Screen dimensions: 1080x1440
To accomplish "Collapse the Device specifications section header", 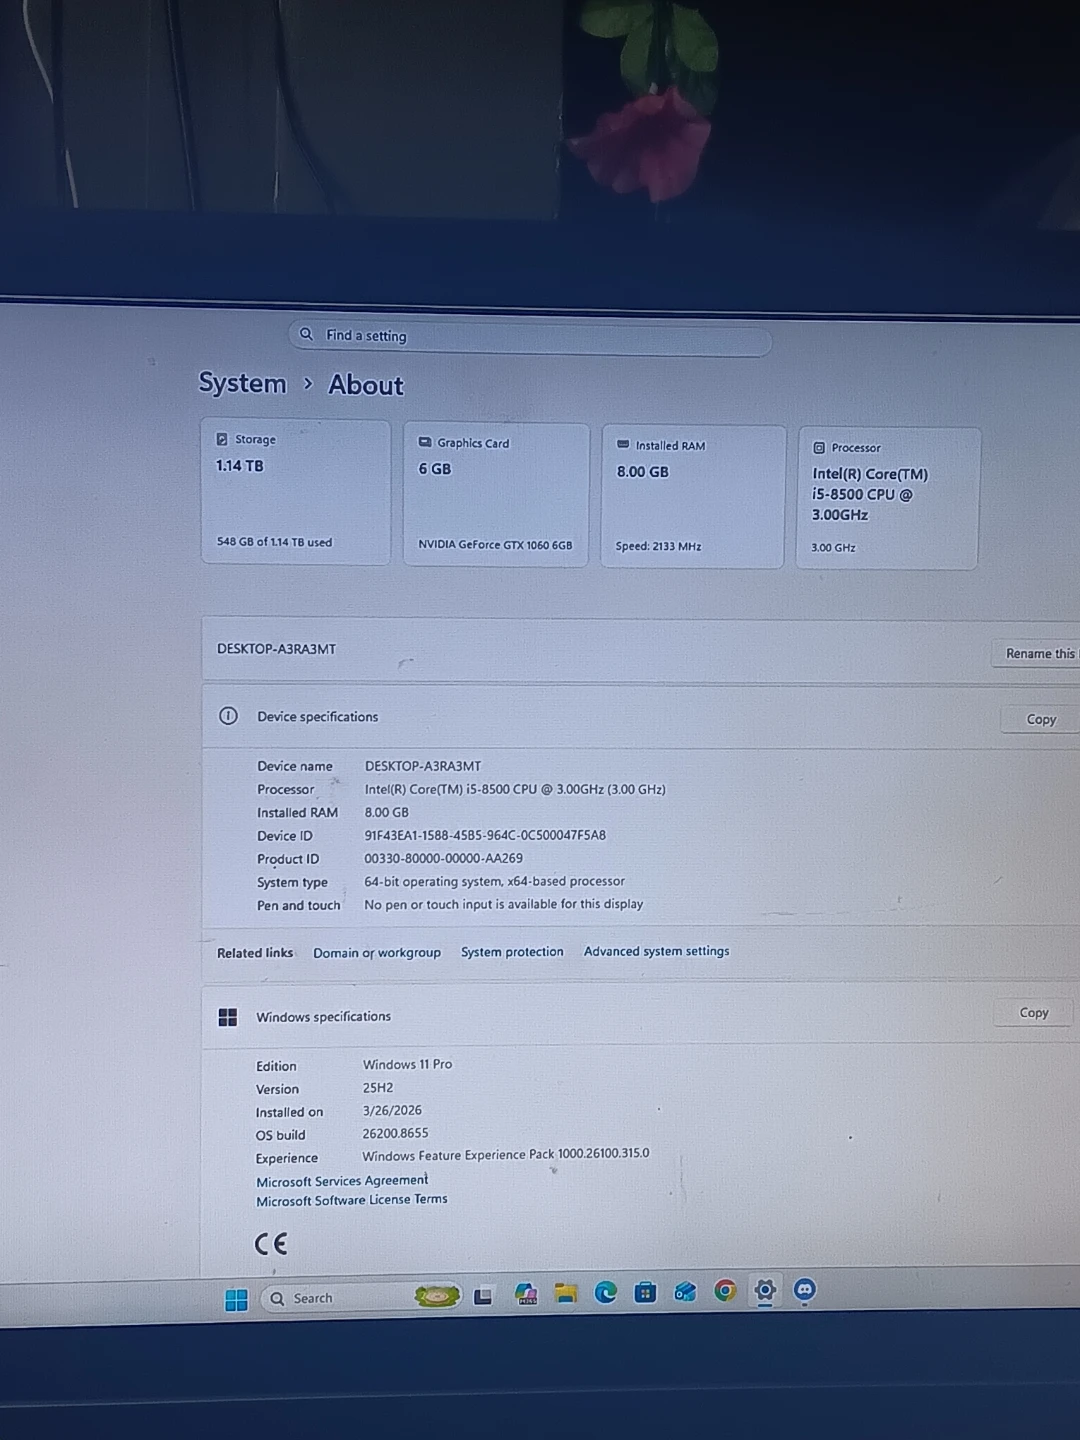I will point(640,717).
